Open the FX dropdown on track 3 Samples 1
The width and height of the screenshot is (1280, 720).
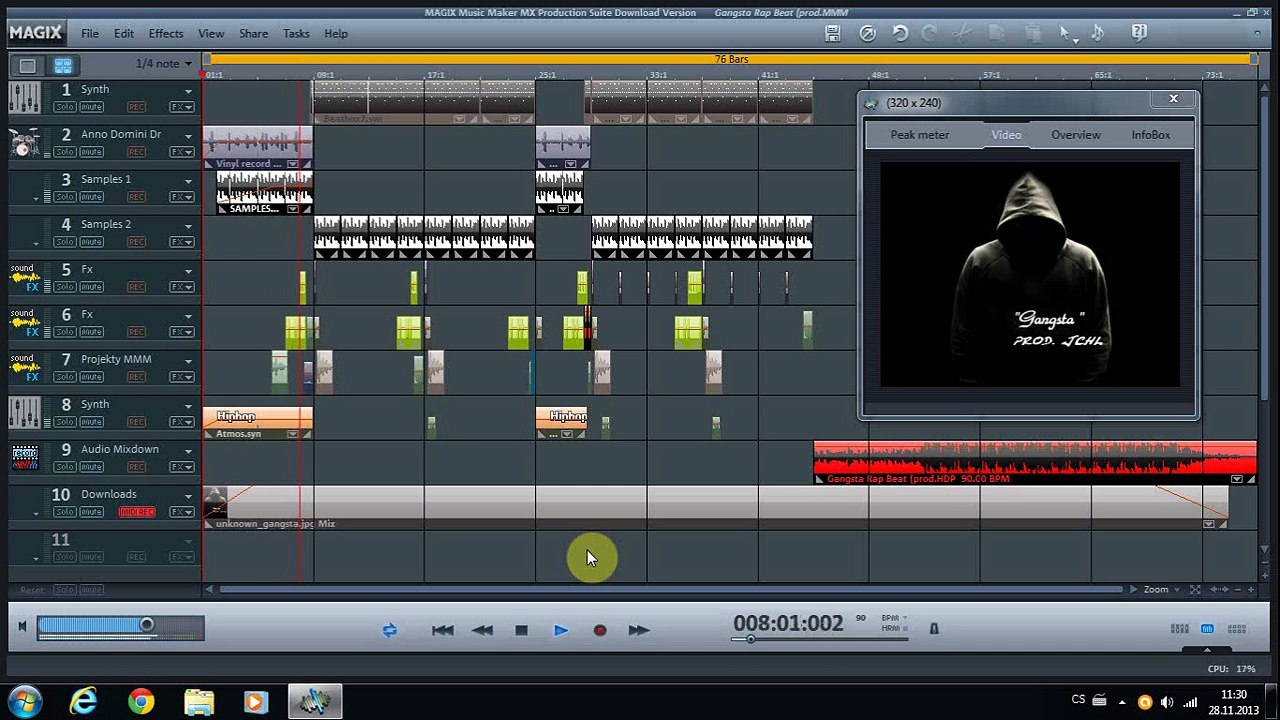182,197
